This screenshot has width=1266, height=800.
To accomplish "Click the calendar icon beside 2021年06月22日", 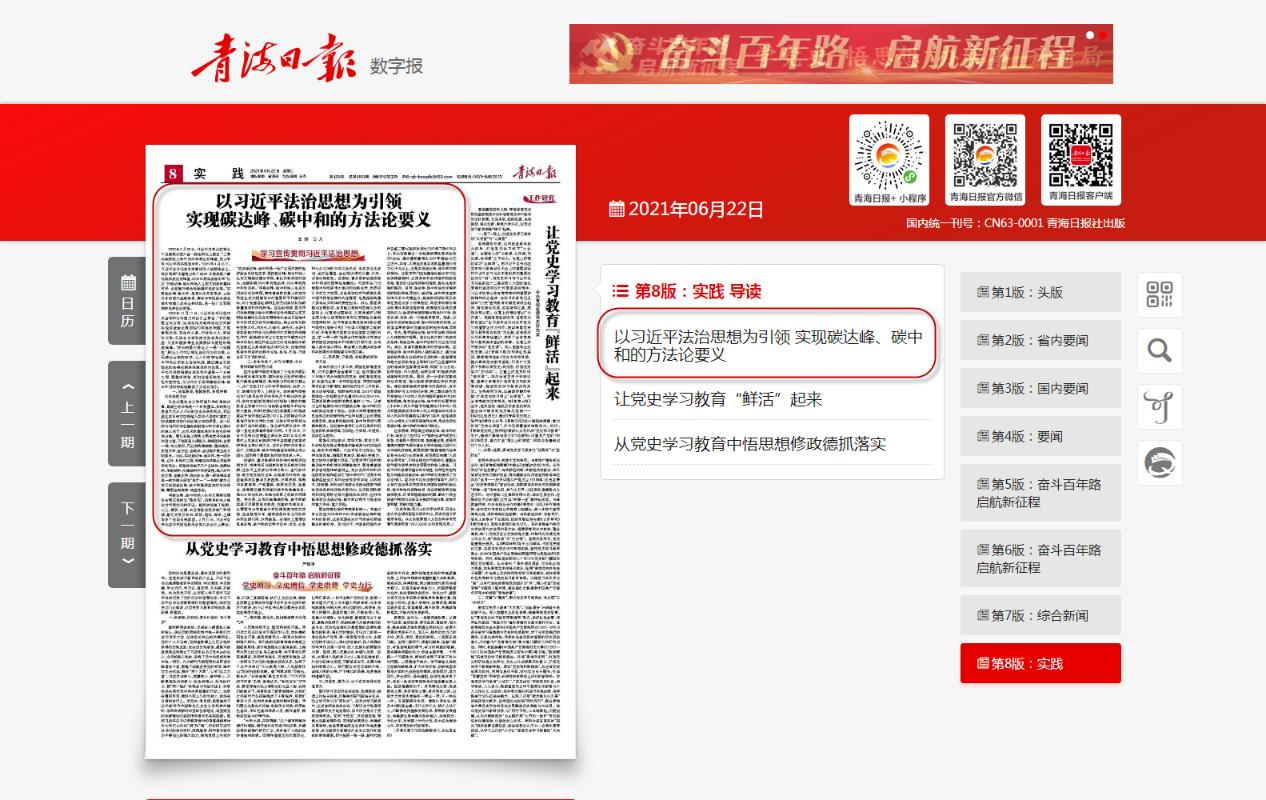I will point(617,209).
